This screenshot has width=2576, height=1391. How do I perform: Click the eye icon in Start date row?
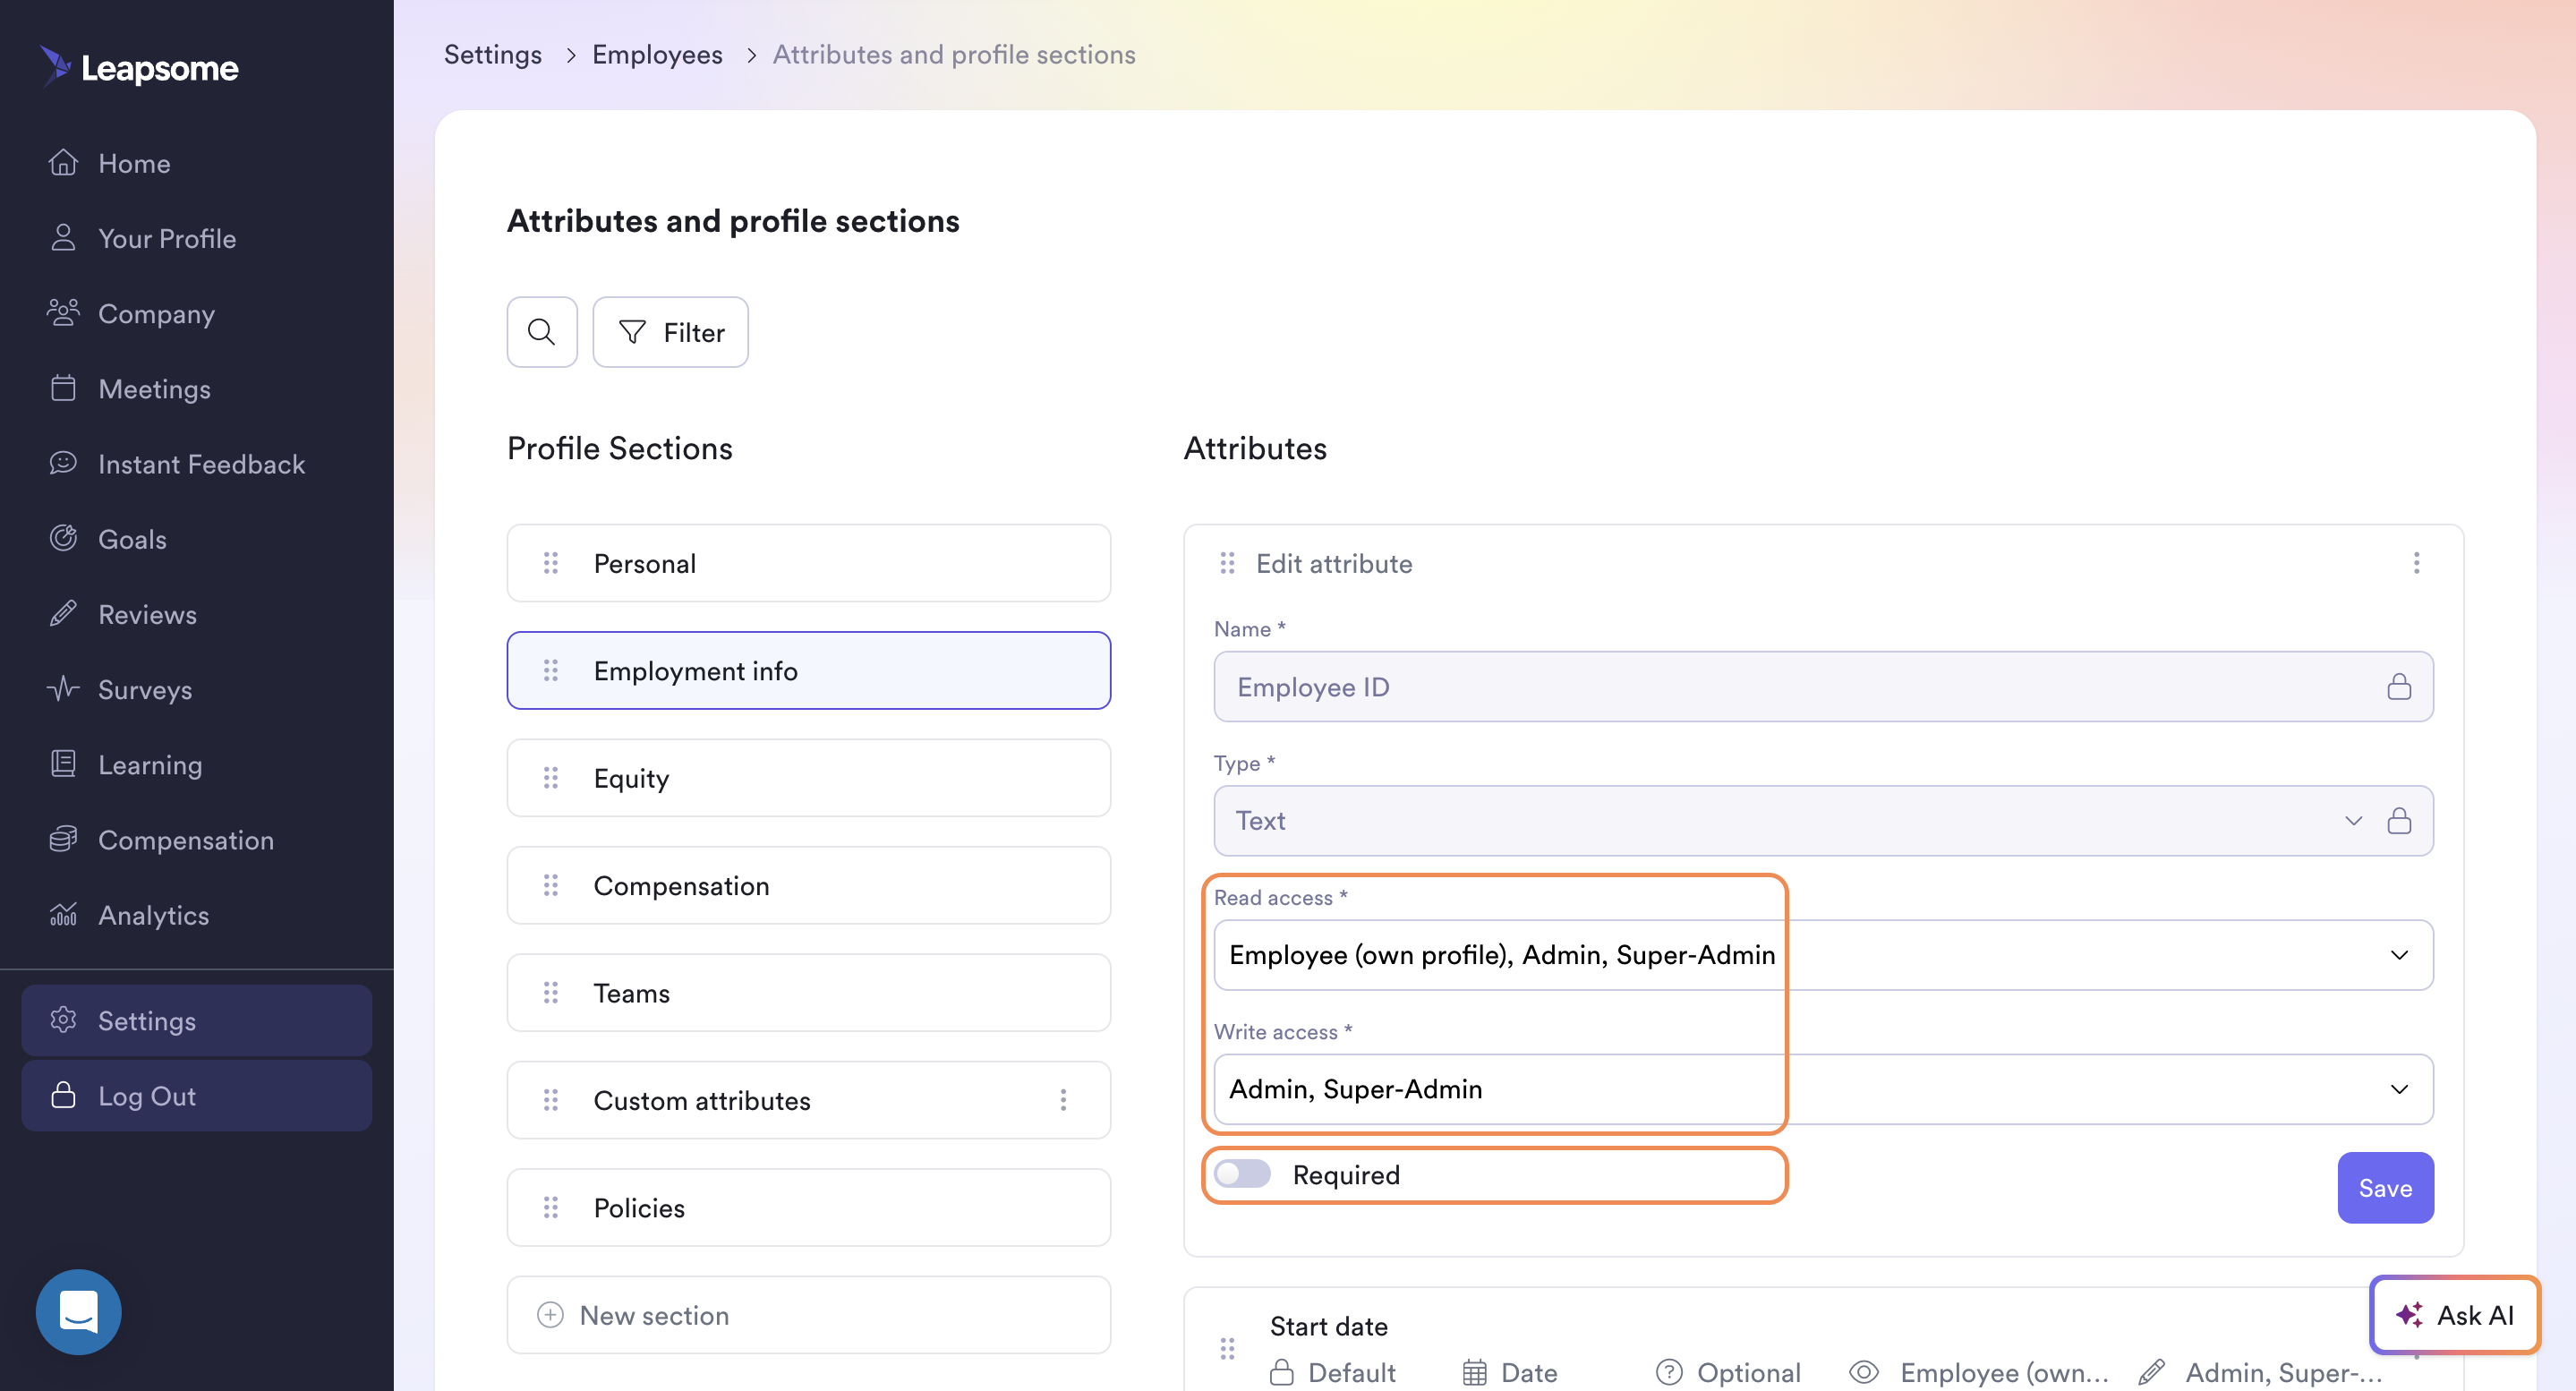pos(1864,1372)
